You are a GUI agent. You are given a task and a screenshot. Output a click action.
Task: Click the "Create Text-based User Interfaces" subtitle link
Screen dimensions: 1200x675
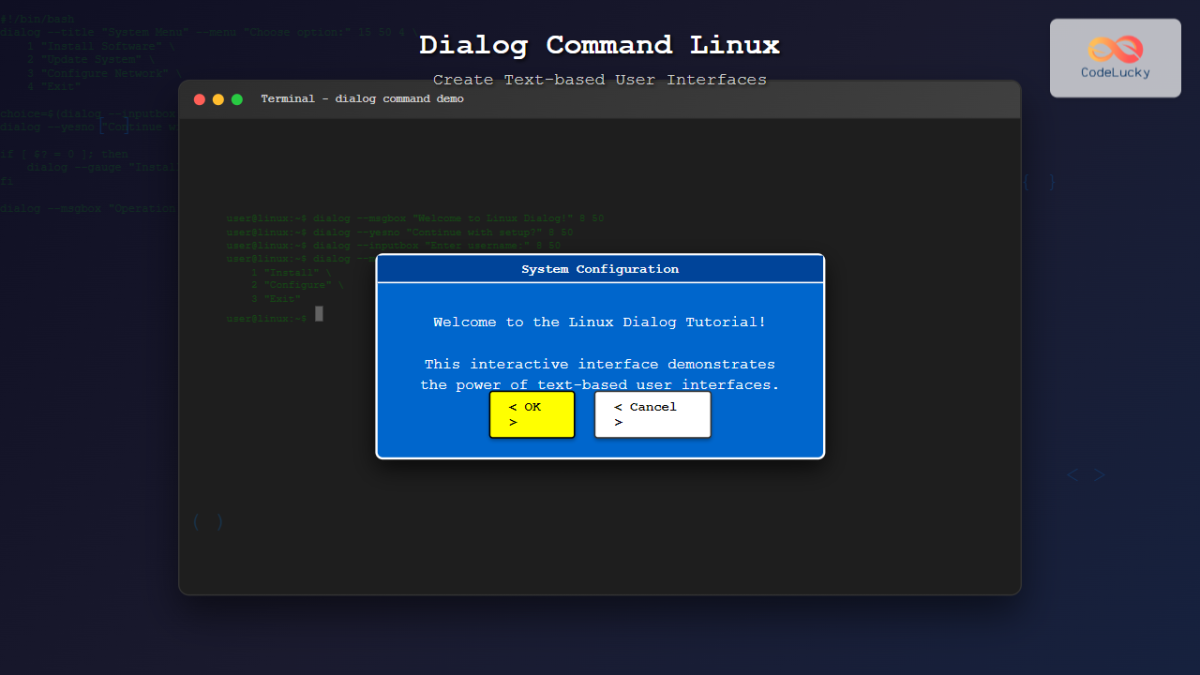click(x=600, y=79)
